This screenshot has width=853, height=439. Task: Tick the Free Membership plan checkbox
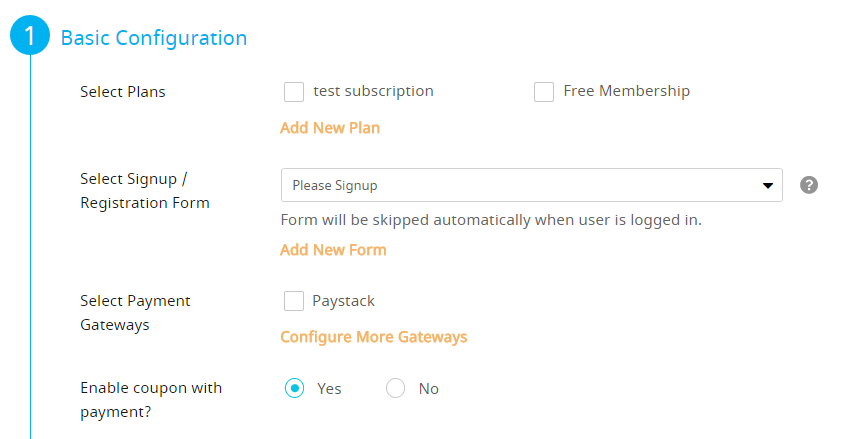point(544,92)
